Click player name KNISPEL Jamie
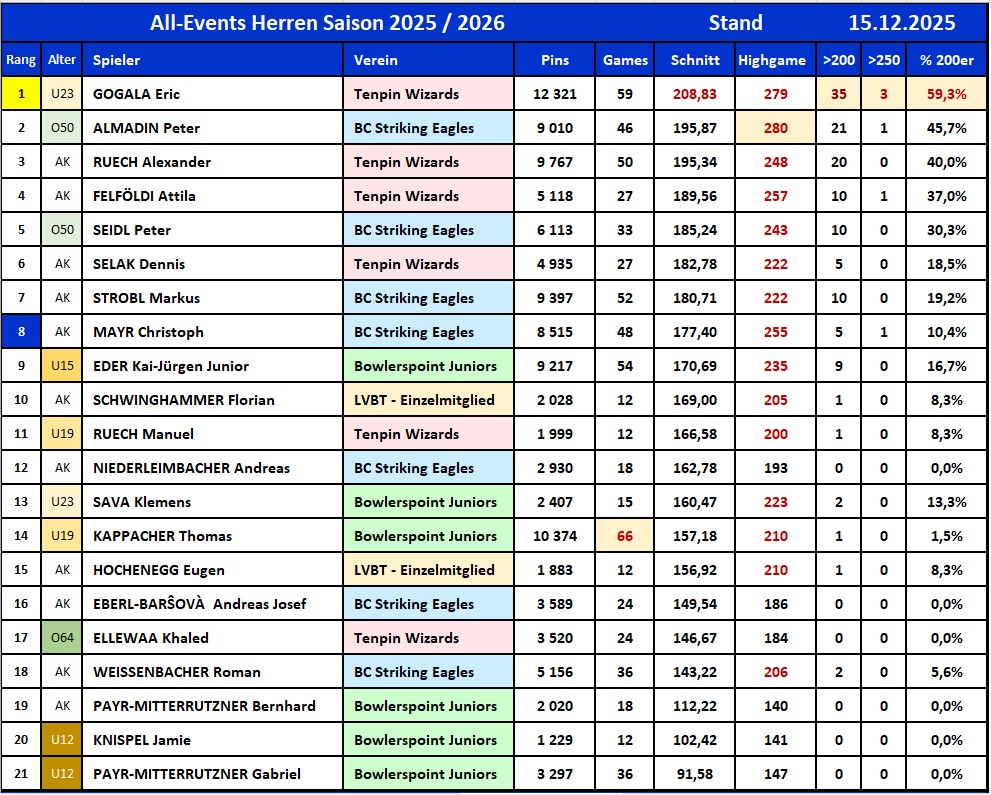Viewport: 991px width, 795px height. pyautogui.click(x=141, y=740)
